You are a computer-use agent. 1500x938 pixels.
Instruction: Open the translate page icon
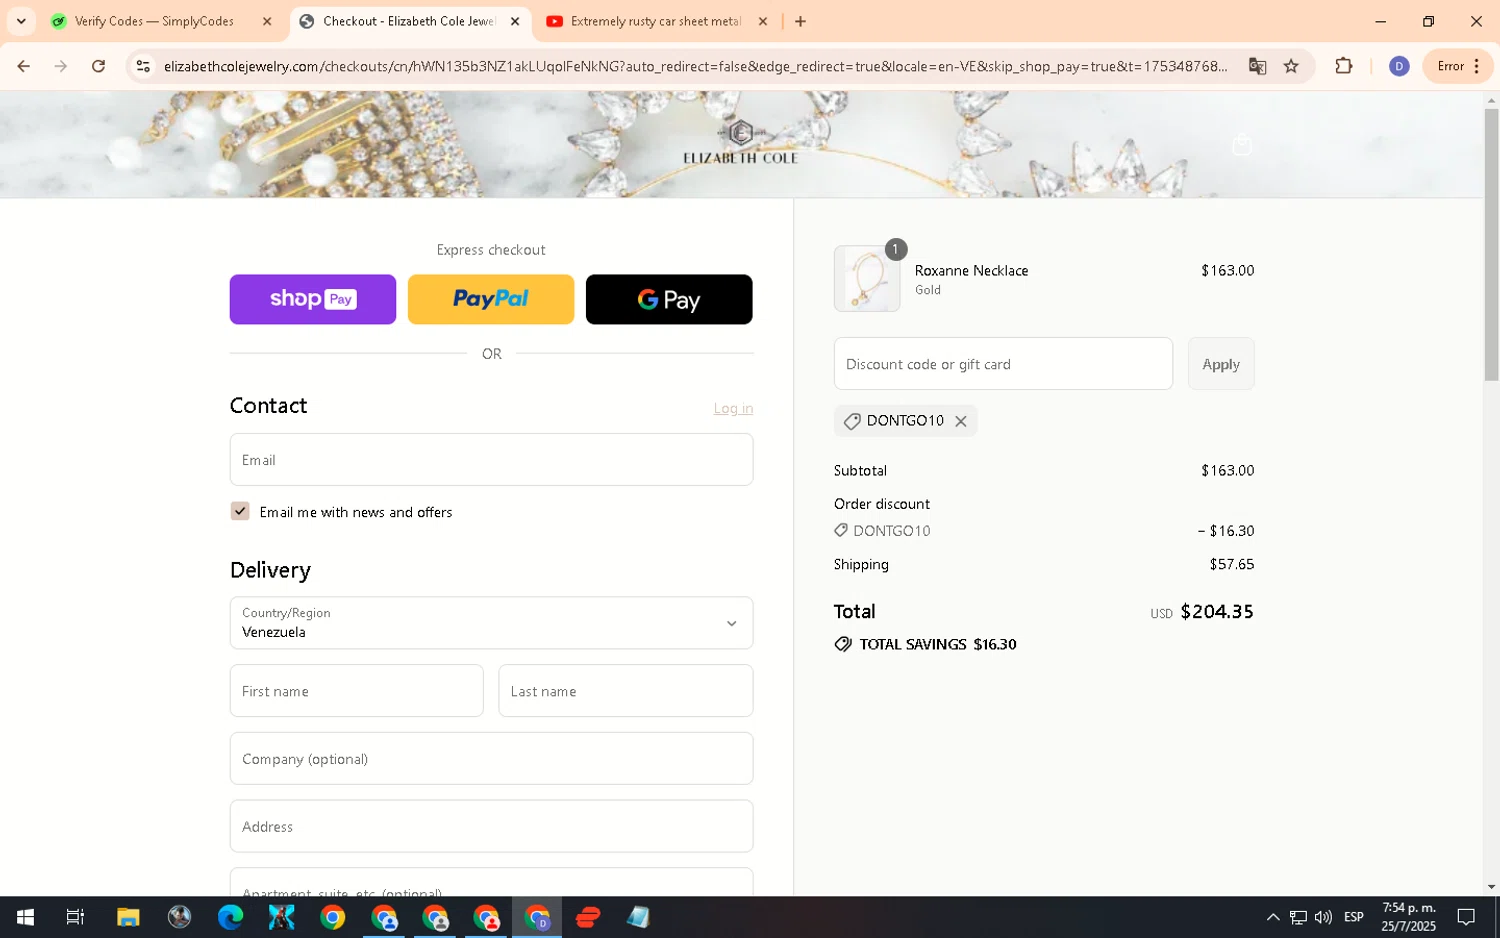tap(1257, 66)
